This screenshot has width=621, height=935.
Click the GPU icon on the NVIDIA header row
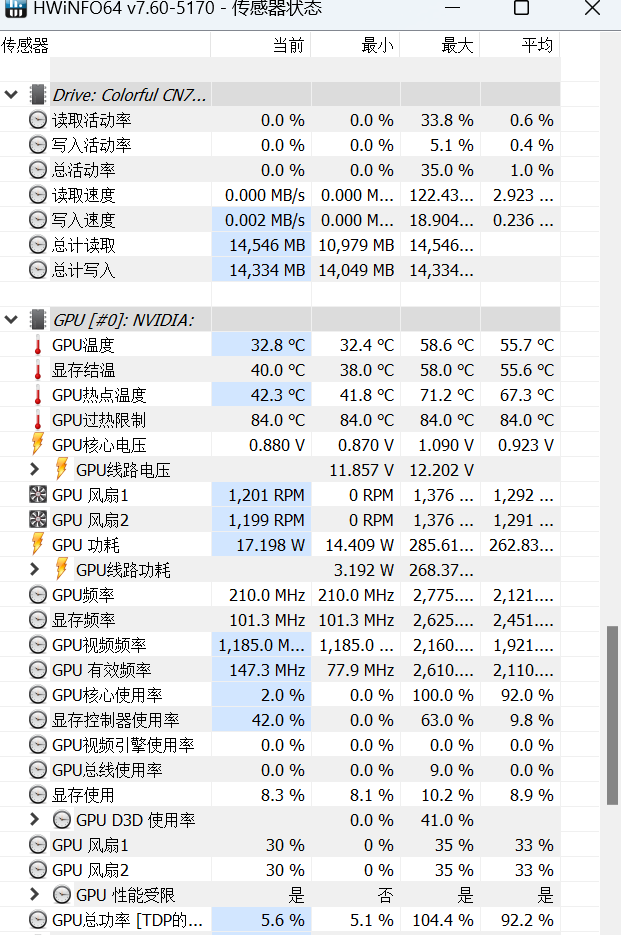36,319
